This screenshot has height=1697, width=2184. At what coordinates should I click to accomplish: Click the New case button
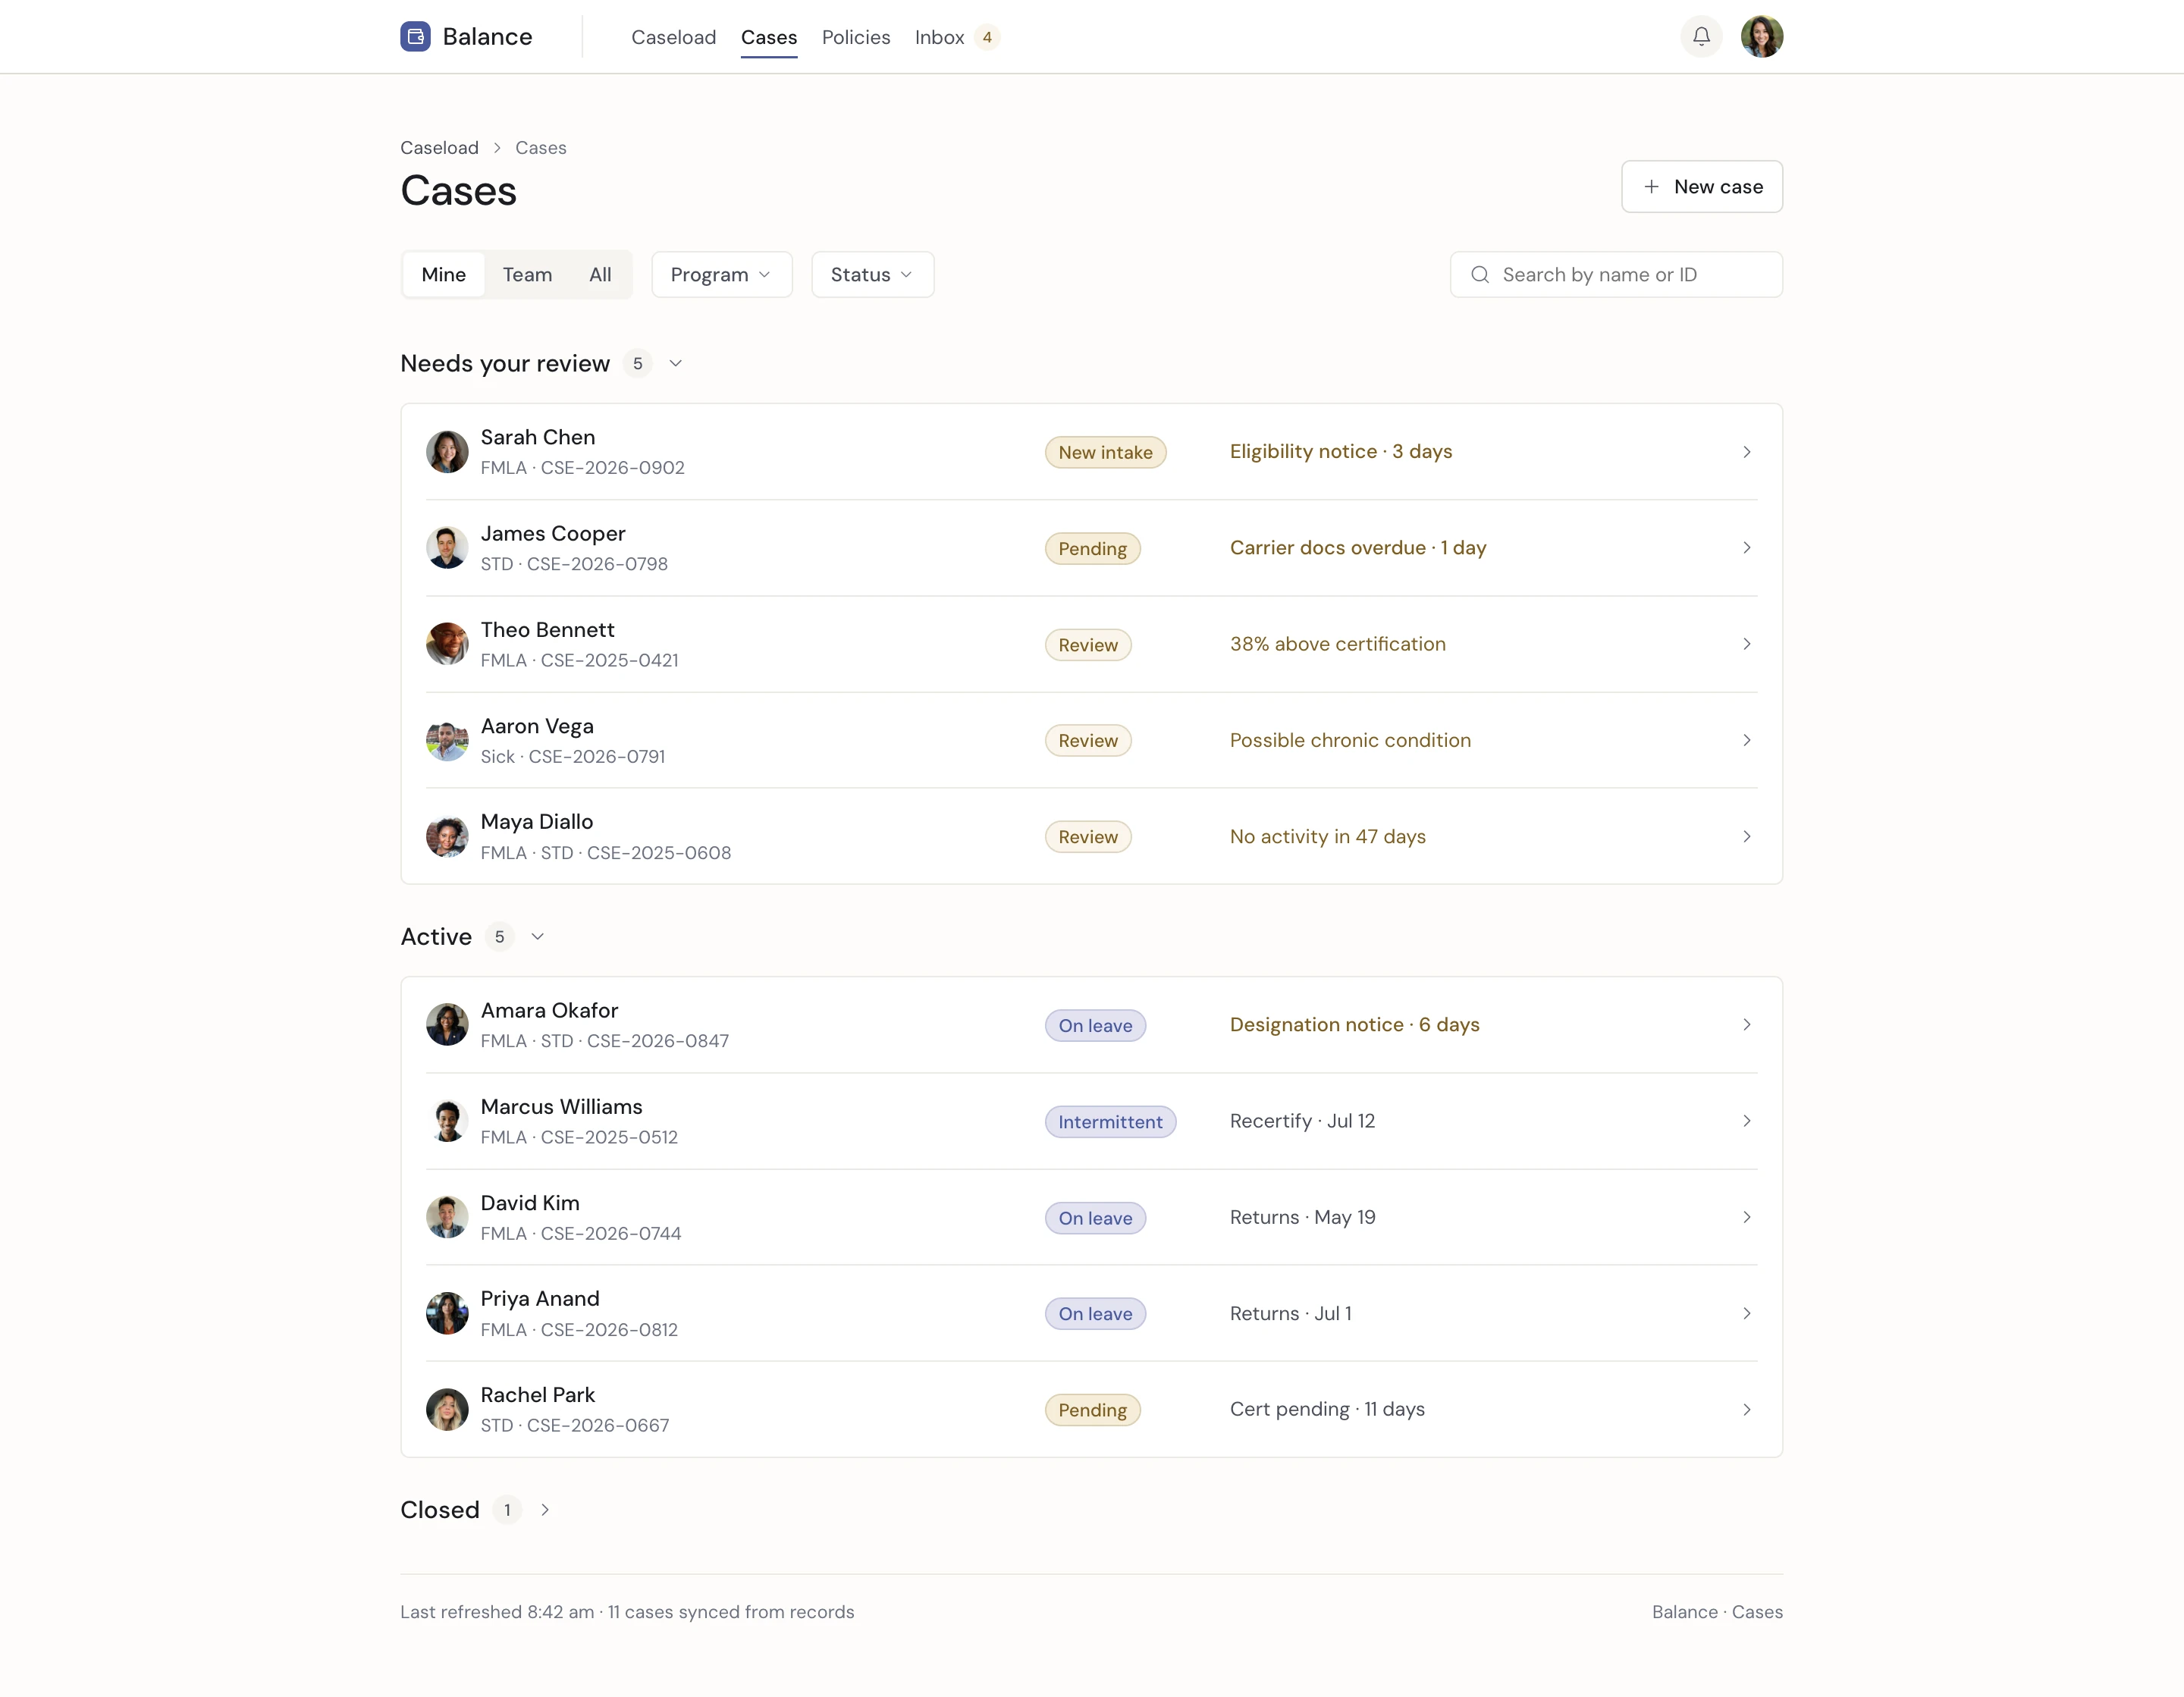(x=1702, y=187)
